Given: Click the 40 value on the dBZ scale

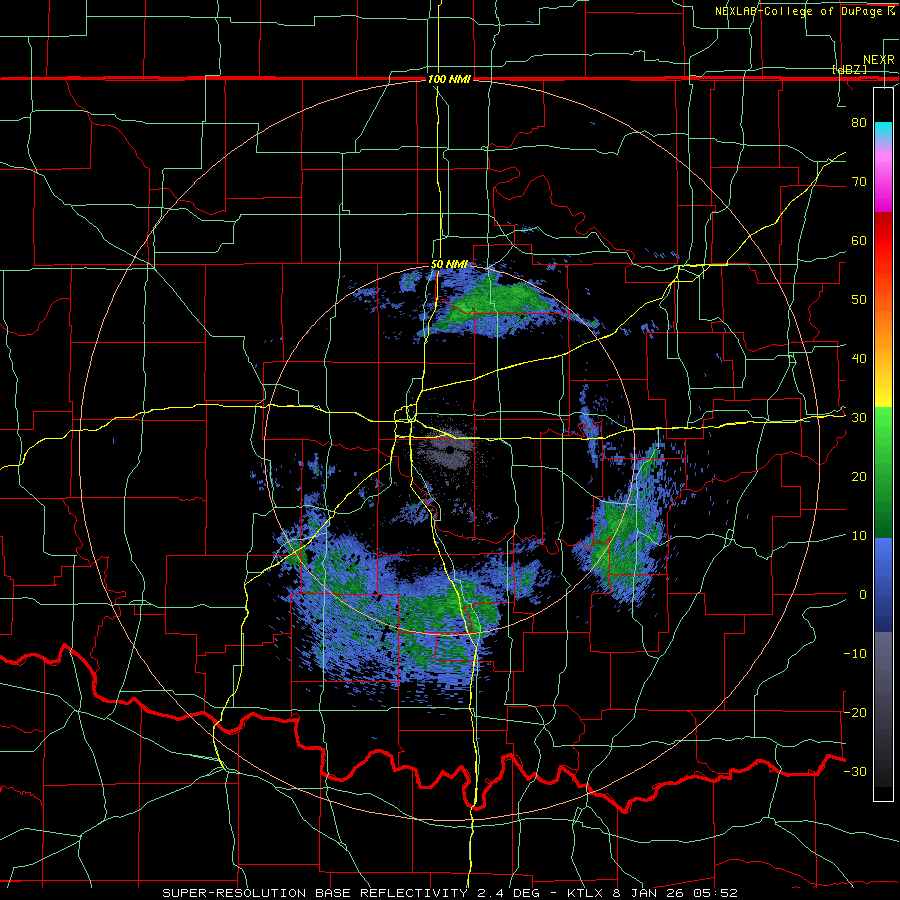Looking at the screenshot, I should [859, 359].
